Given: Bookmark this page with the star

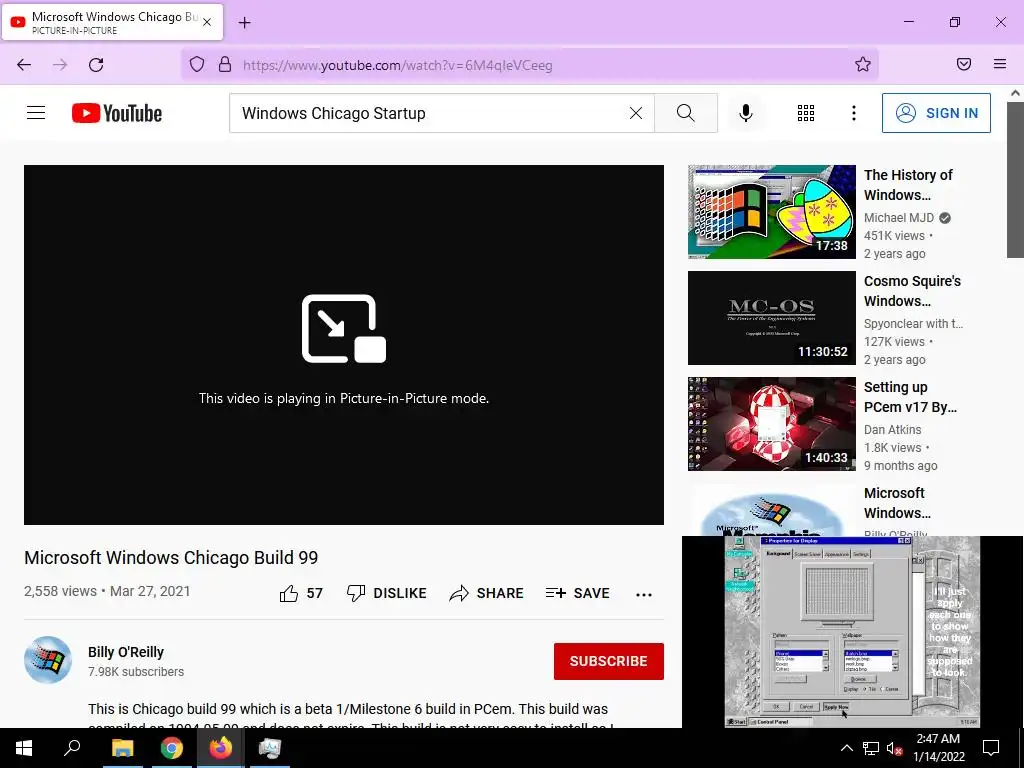Looking at the screenshot, I should coord(863,64).
